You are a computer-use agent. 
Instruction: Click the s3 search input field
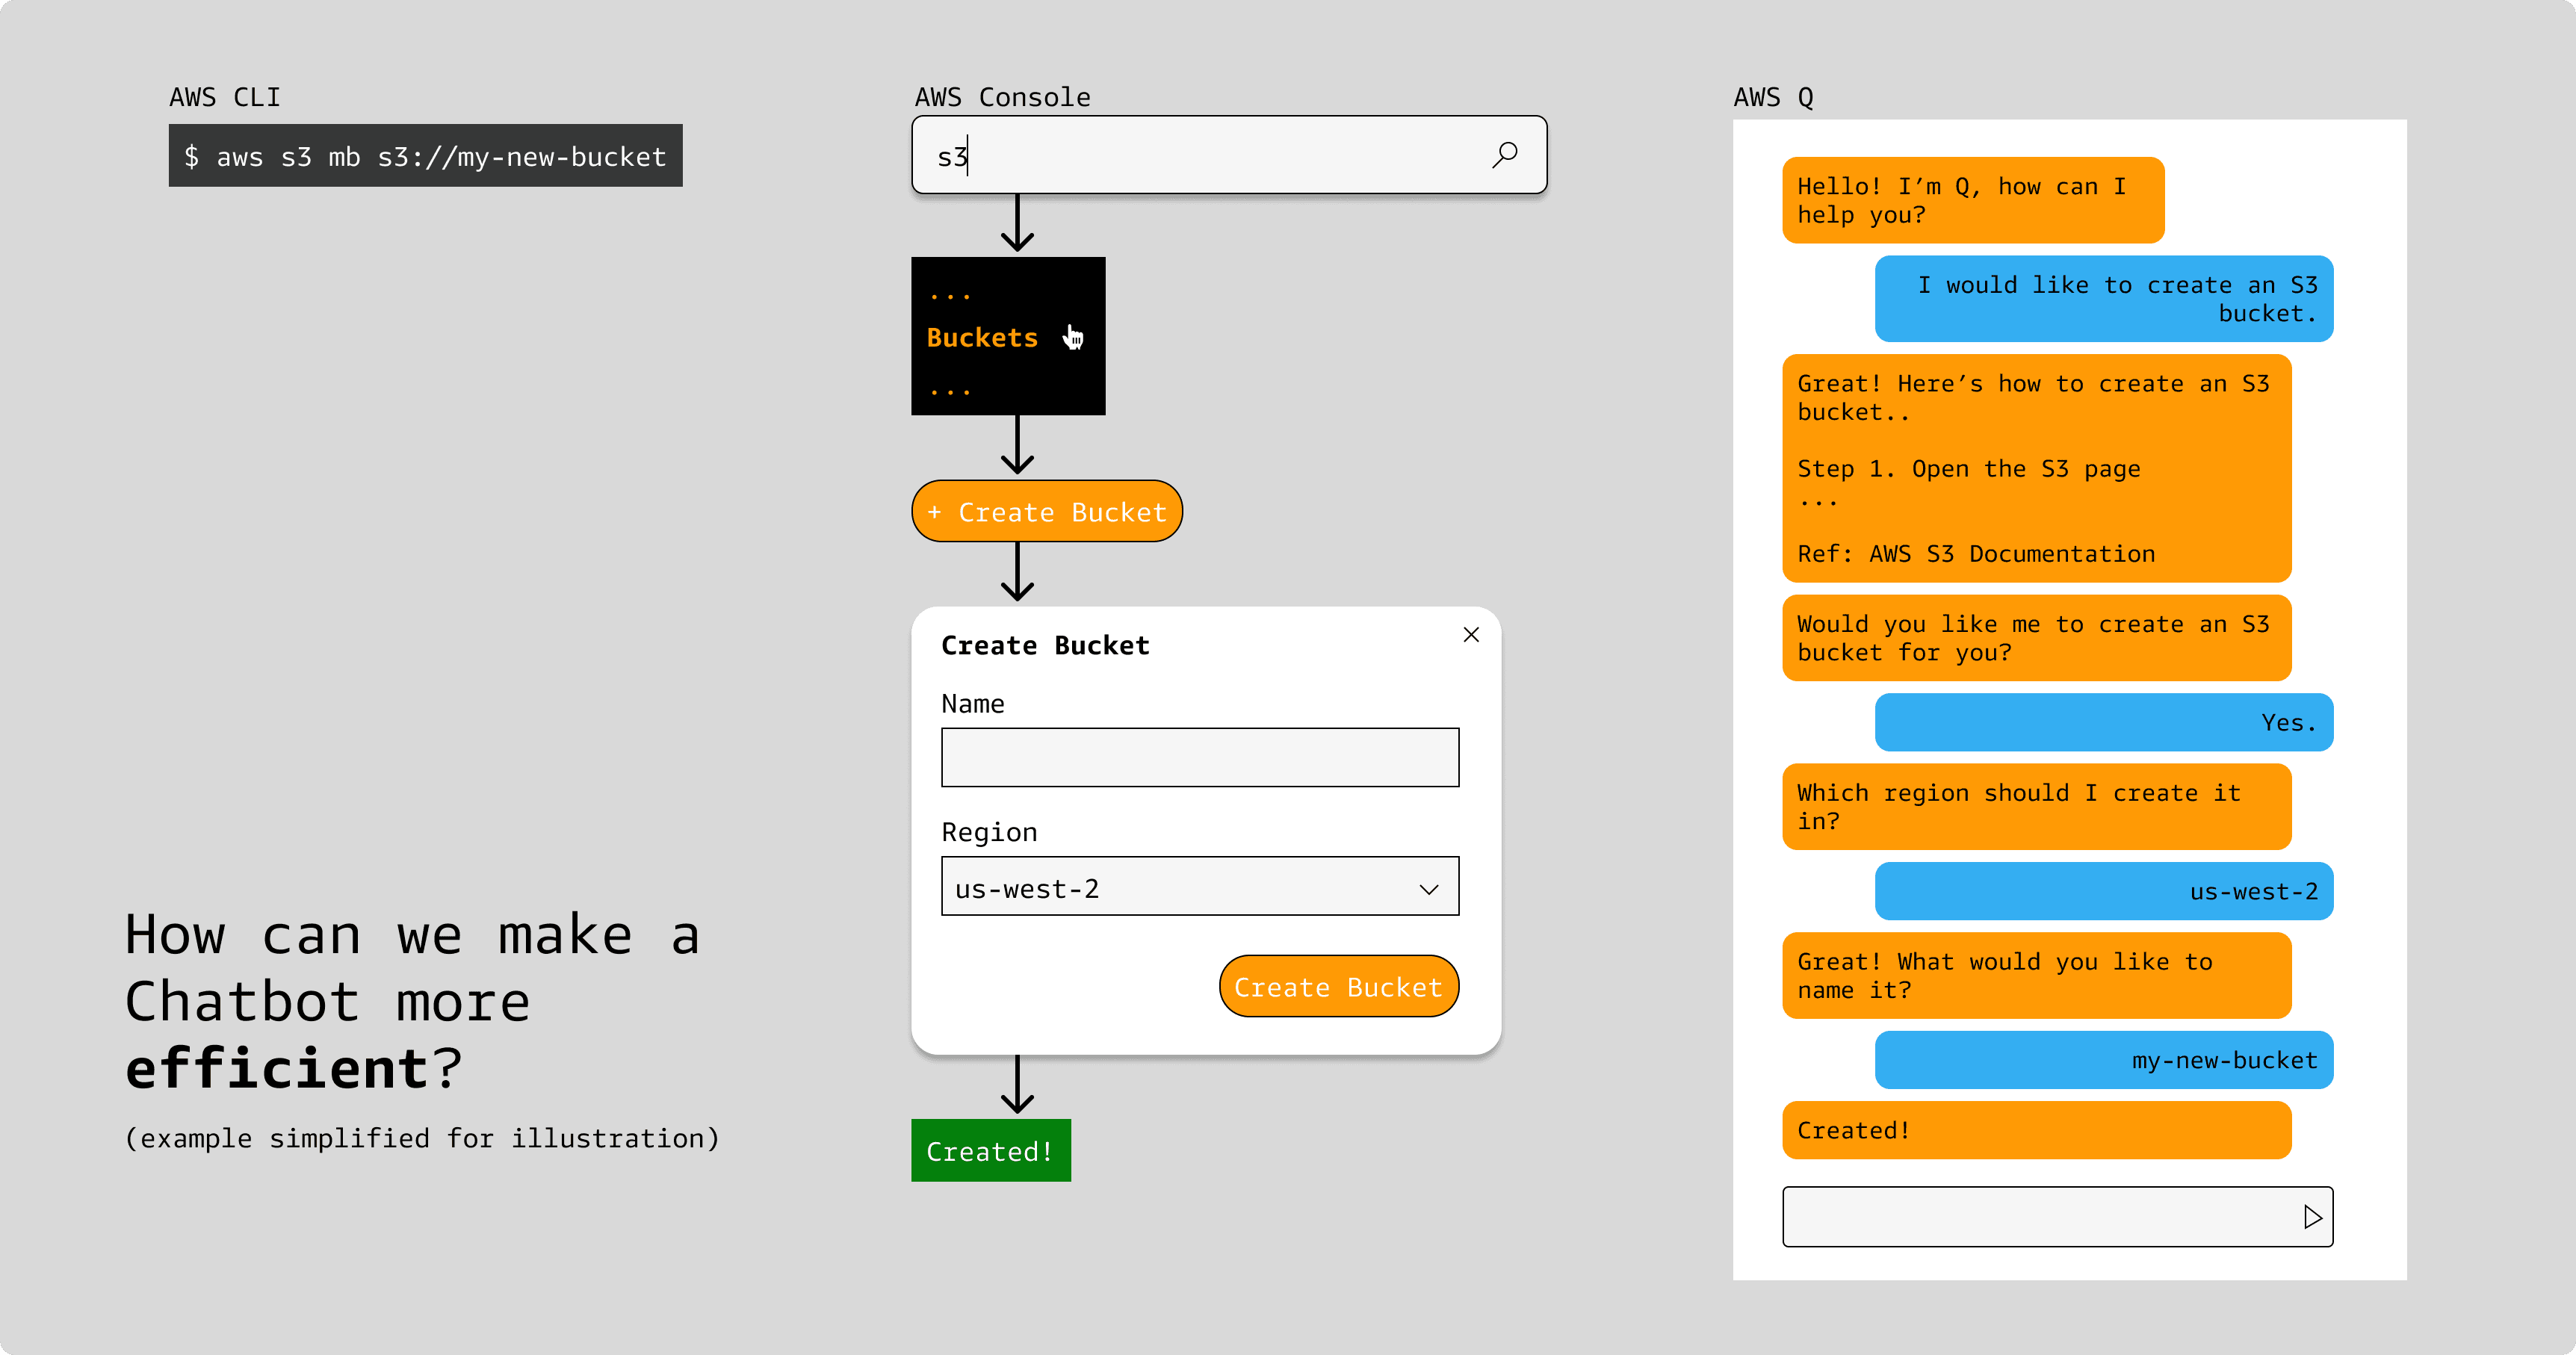click(1229, 155)
